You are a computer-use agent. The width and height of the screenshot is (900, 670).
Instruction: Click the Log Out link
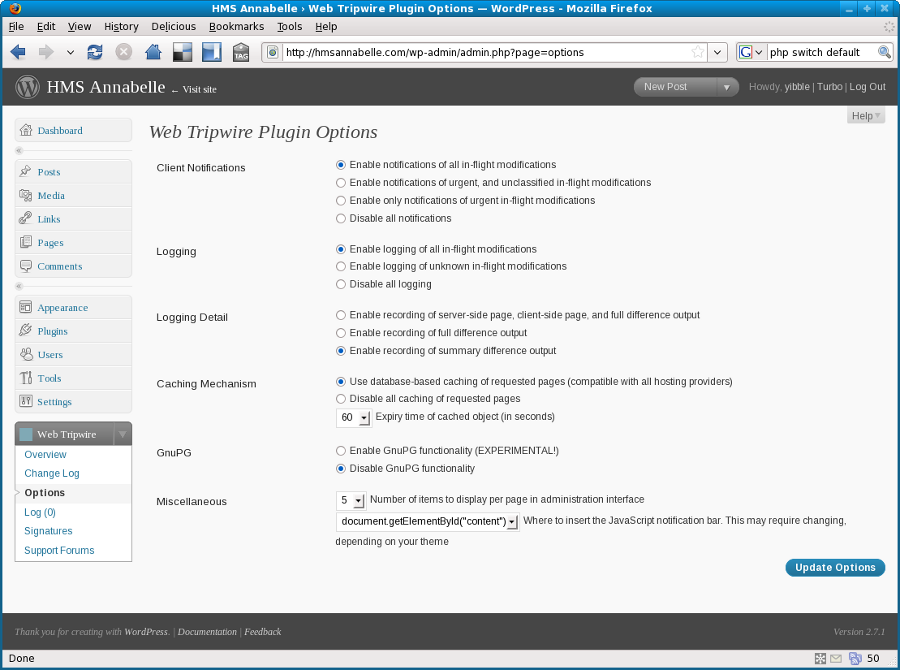(867, 87)
